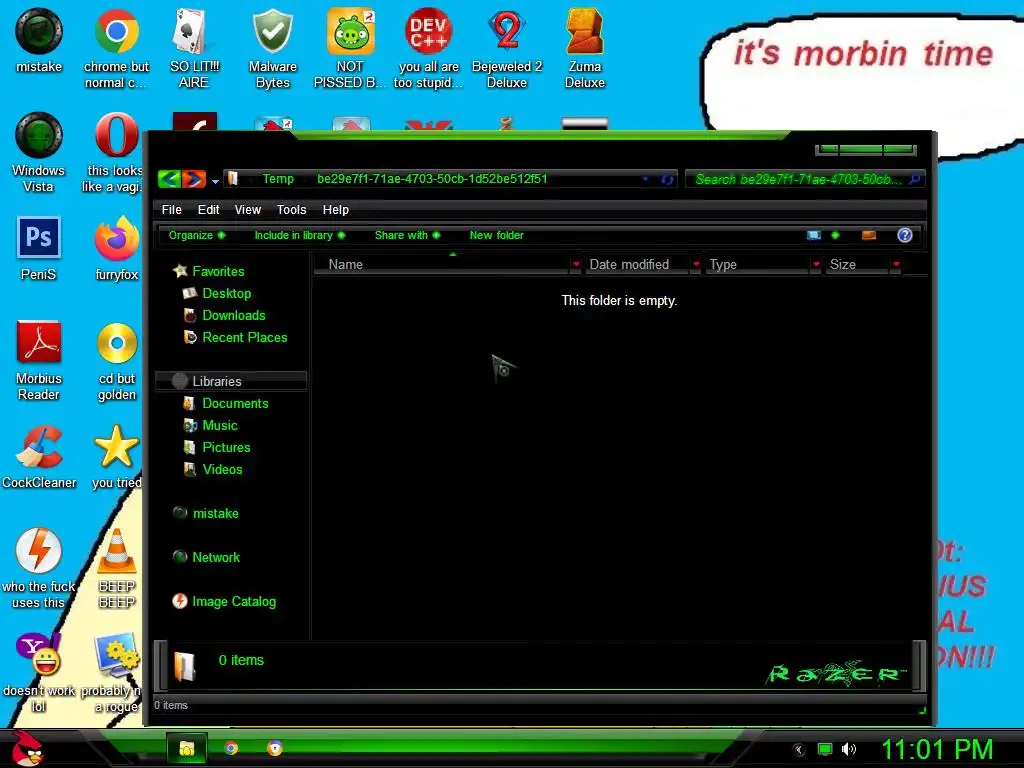Select the Opera browser desktop icon
1024x768 pixels.
tap(116, 152)
